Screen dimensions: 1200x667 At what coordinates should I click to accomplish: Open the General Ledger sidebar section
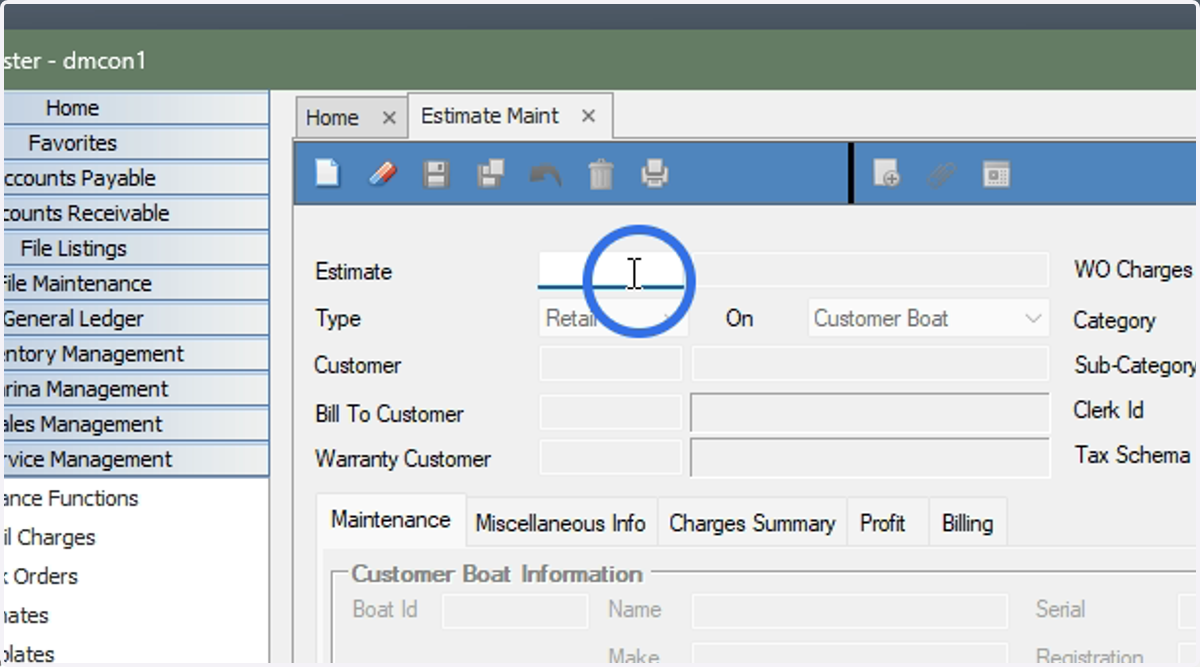click(136, 319)
